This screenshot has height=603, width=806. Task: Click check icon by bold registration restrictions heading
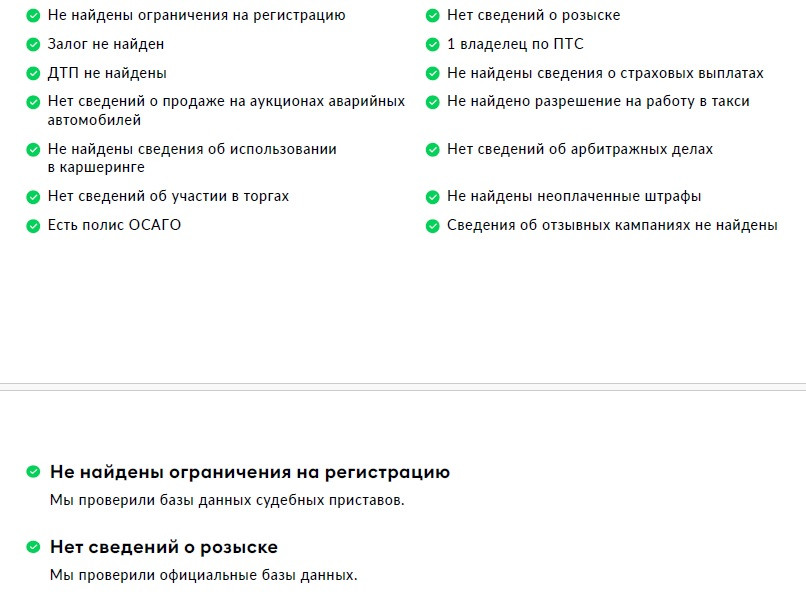34,472
